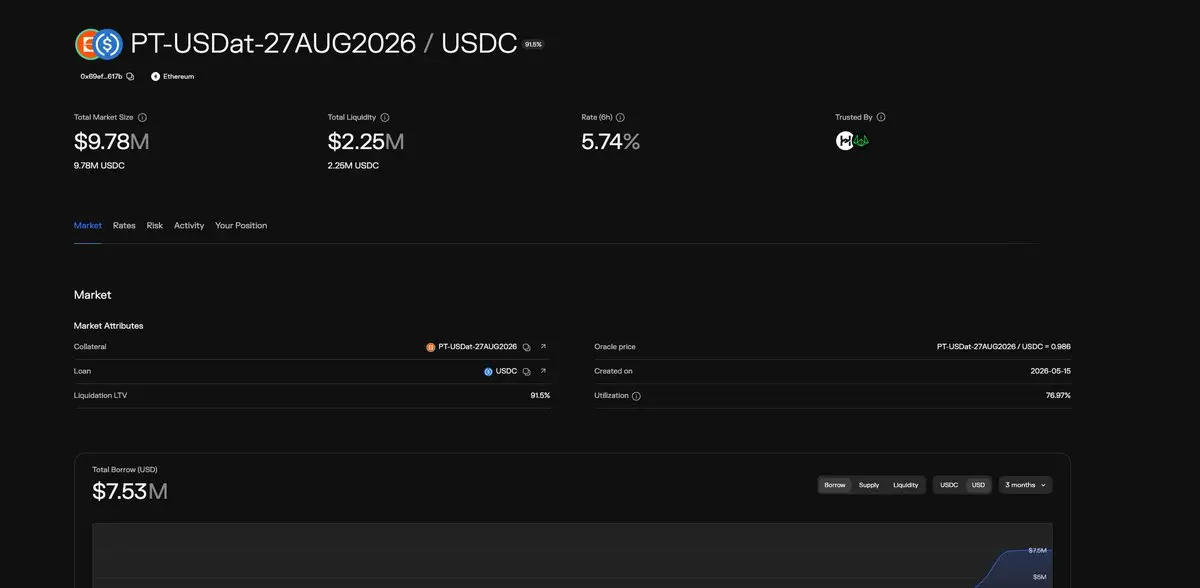
Task: Click the 5.74% rate value
Action: tap(611, 142)
